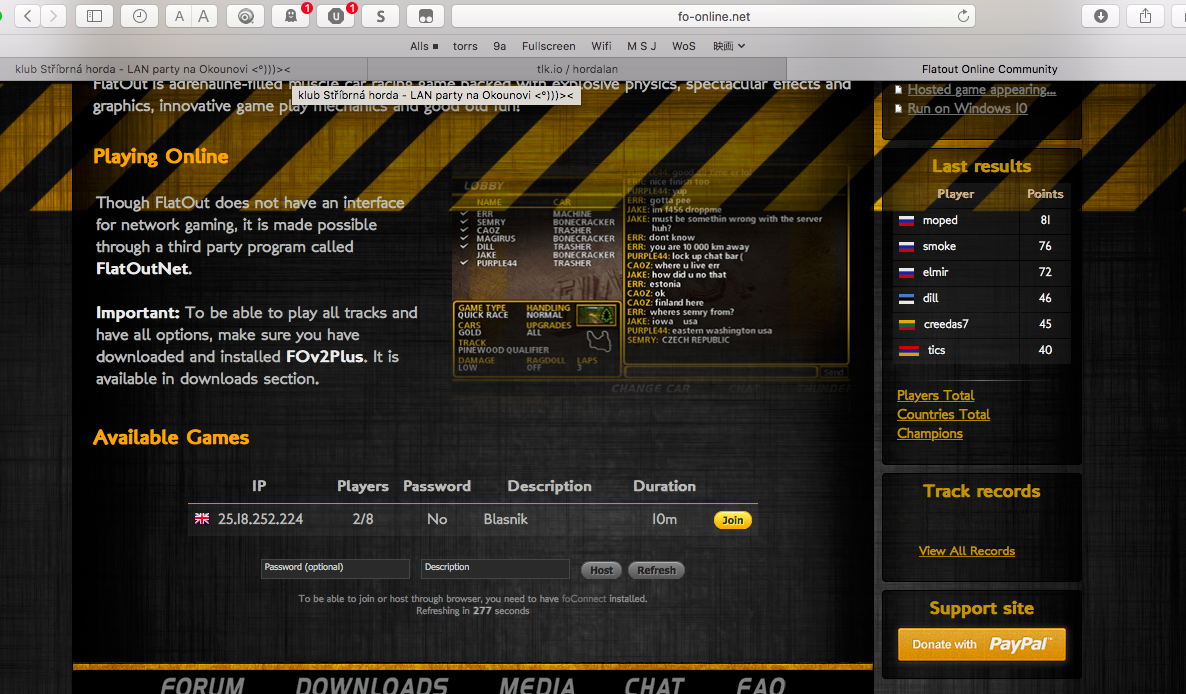Open the Share sheet icon
1186x694 pixels.
(1146, 16)
